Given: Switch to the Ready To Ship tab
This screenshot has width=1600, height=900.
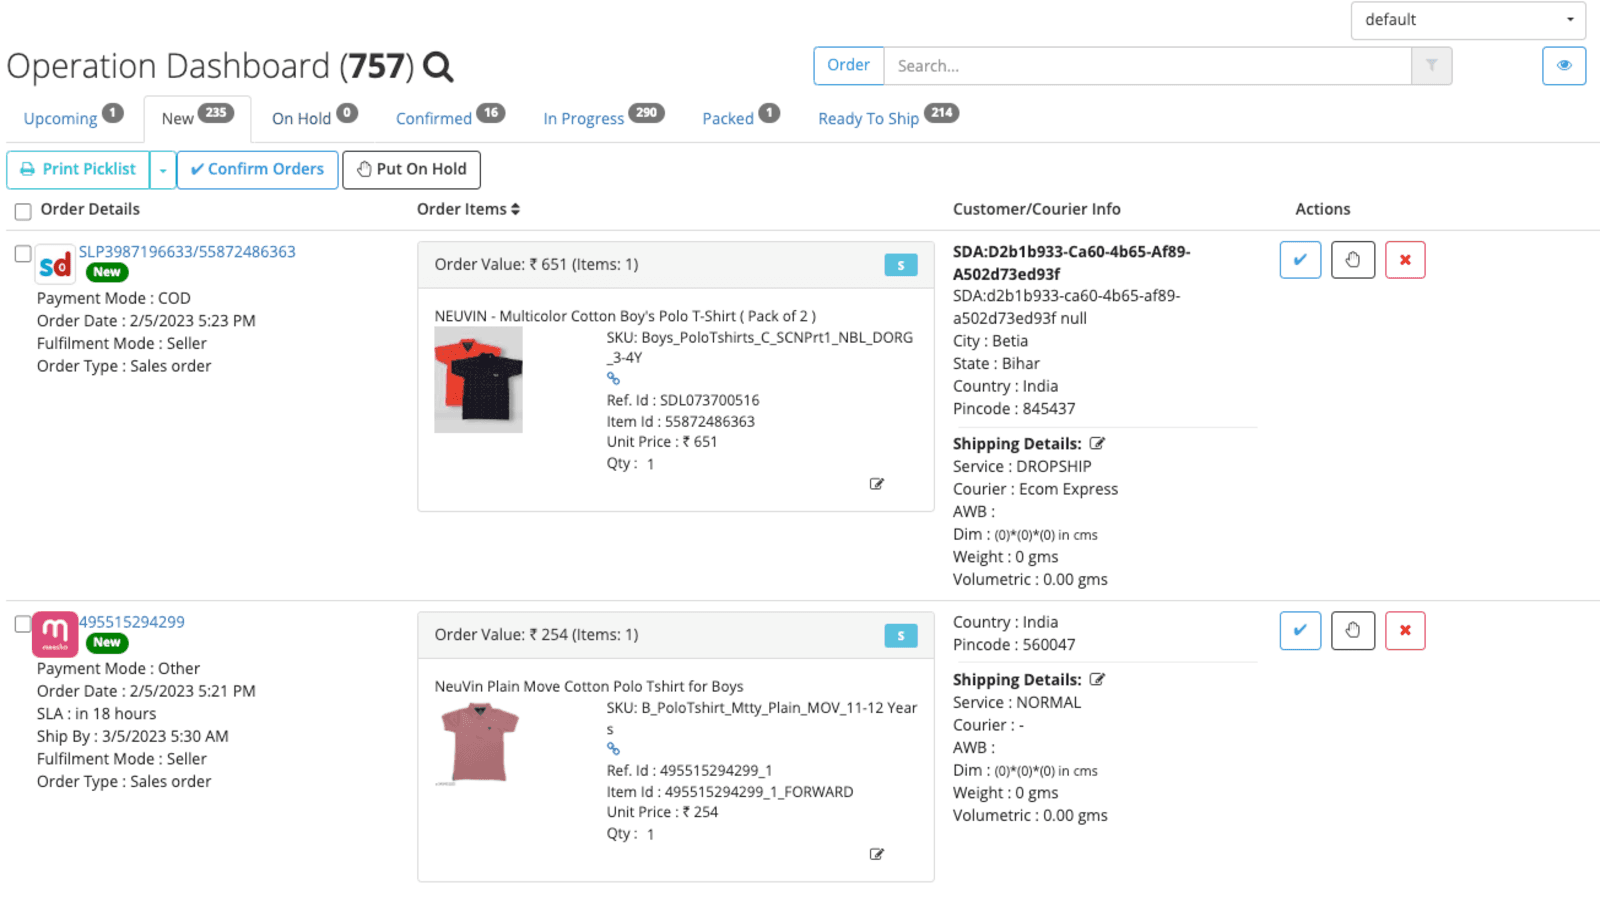Looking at the screenshot, I should point(868,117).
